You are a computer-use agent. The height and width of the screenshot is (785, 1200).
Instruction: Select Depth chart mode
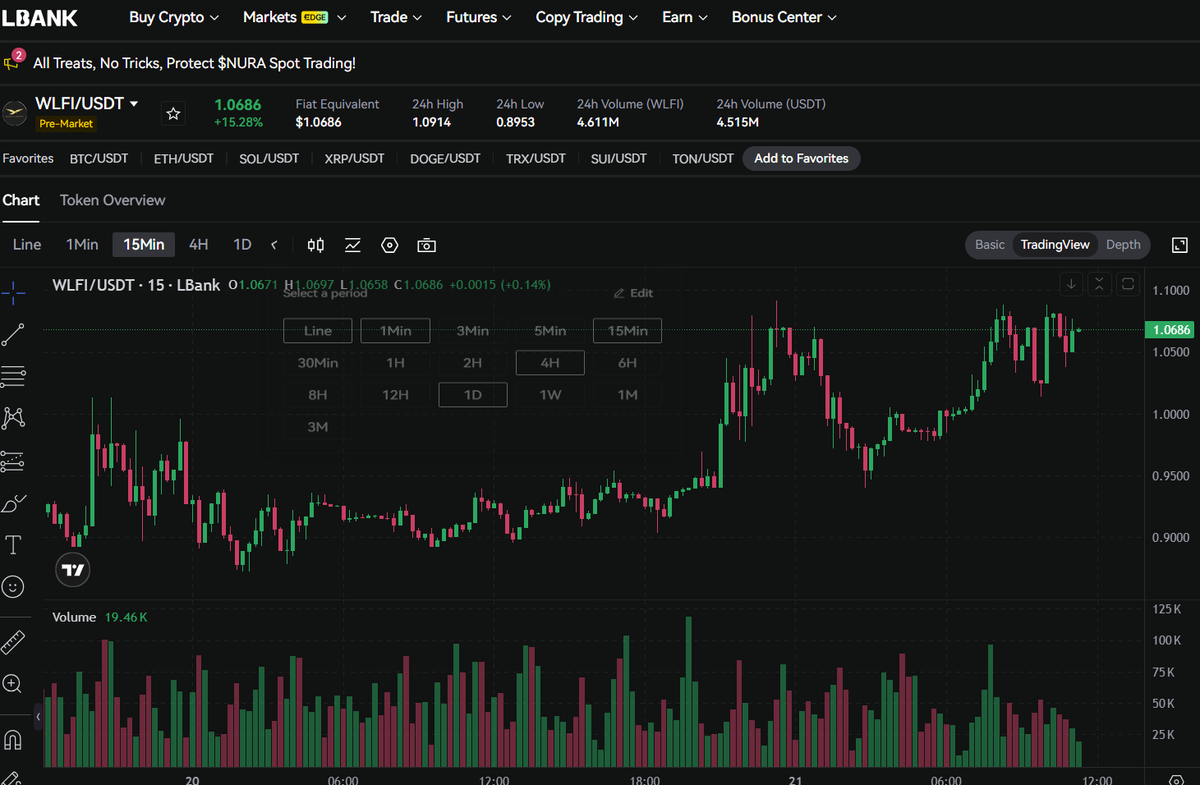[x=1123, y=245]
